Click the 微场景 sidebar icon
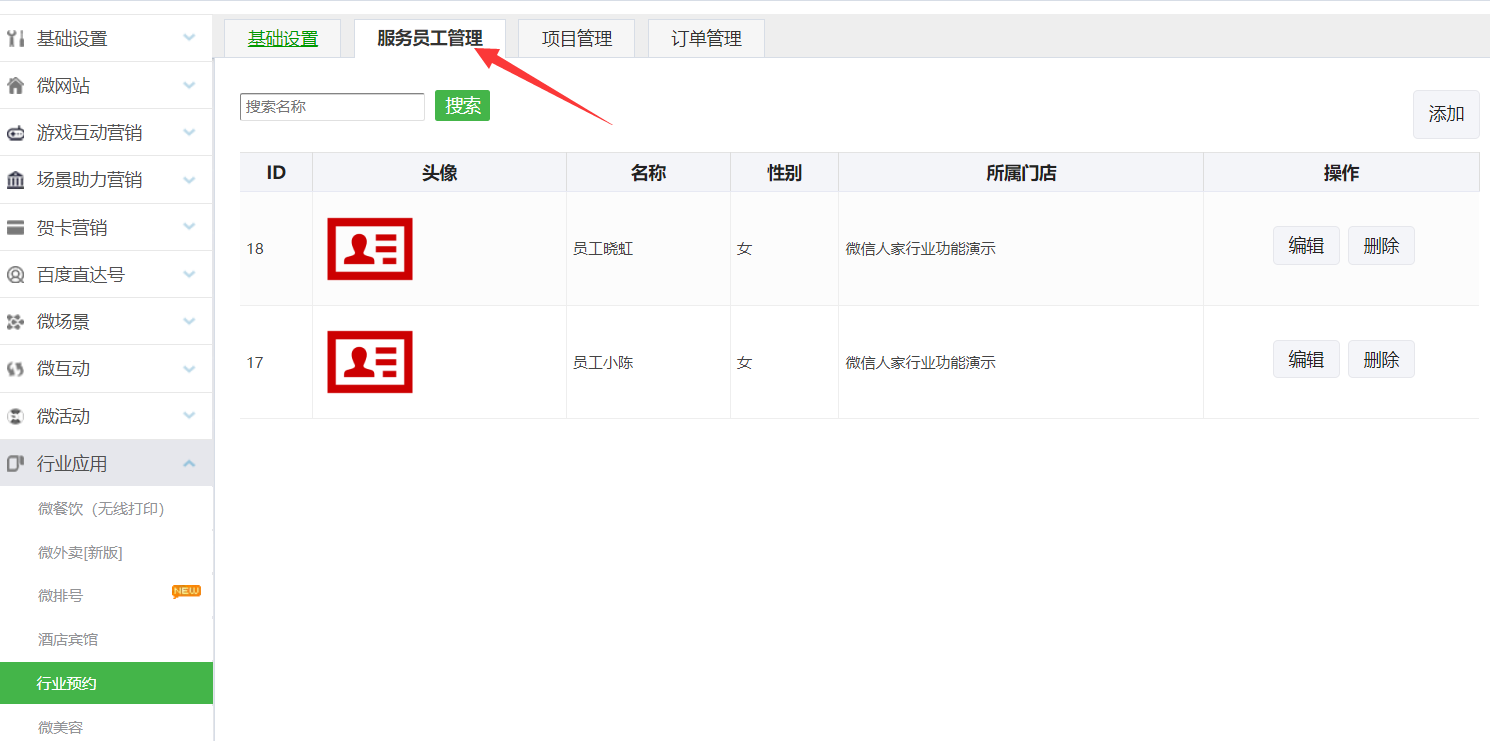The width and height of the screenshot is (1490, 741). [x=15, y=322]
